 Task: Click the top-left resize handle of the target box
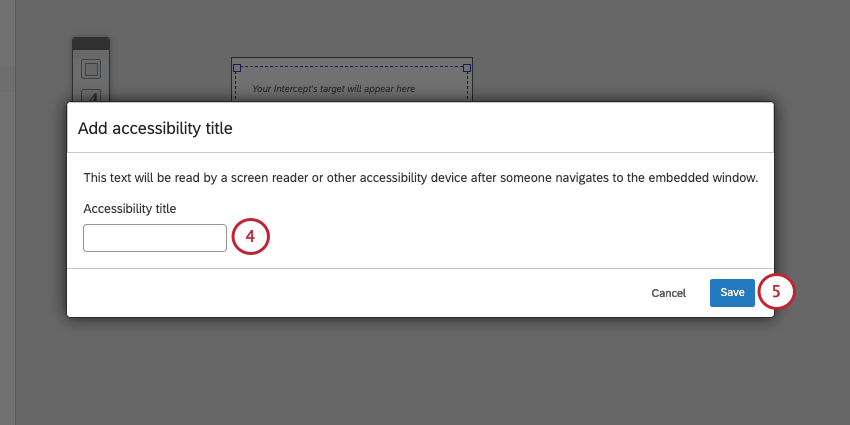pos(237,68)
